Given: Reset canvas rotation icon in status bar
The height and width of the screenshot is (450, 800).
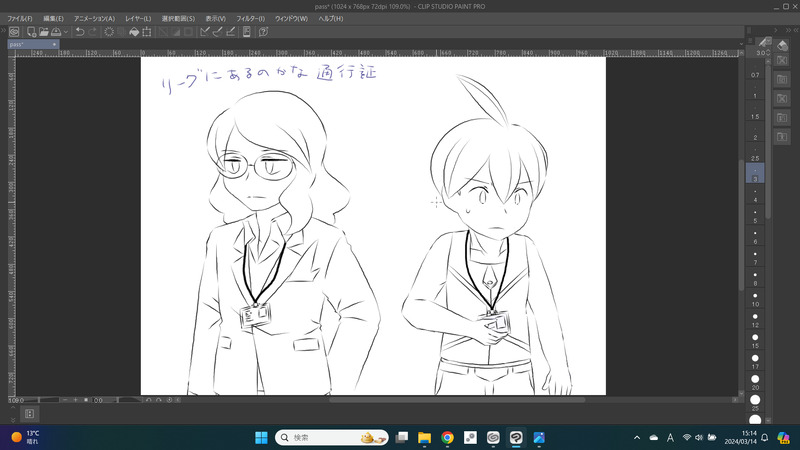Looking at the screenshot, I should [x=169, y=400].
